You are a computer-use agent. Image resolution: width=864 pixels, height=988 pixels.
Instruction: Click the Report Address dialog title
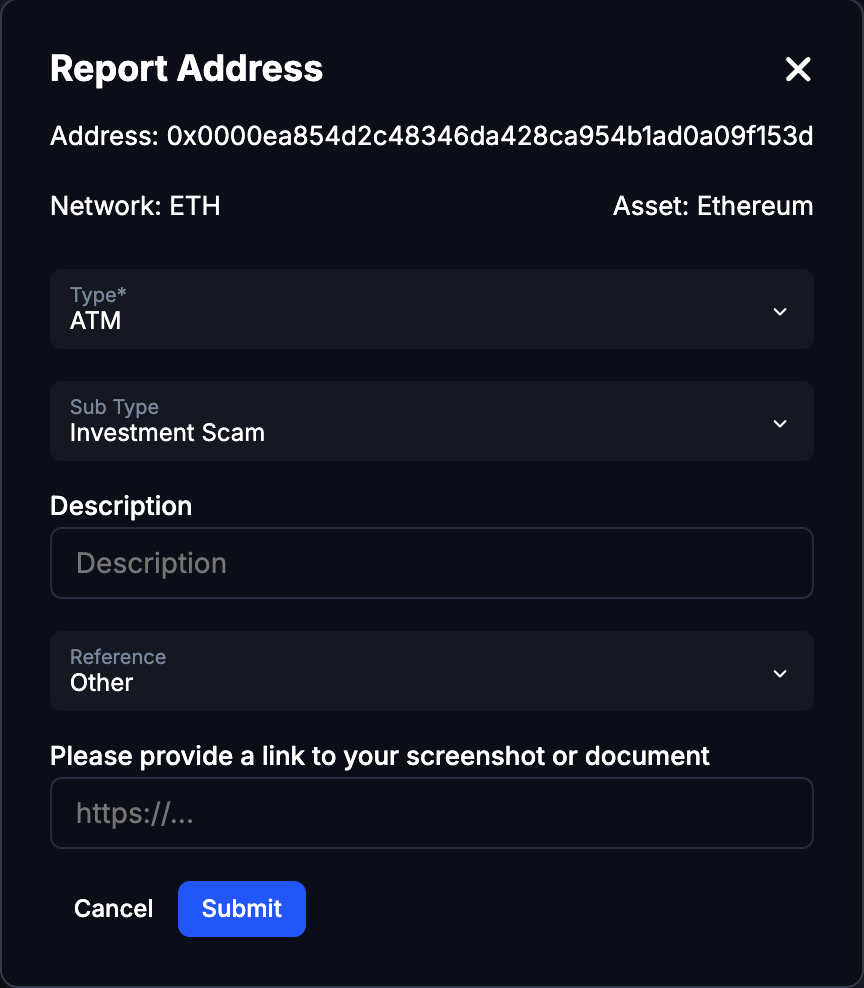(x=186, y=68)
